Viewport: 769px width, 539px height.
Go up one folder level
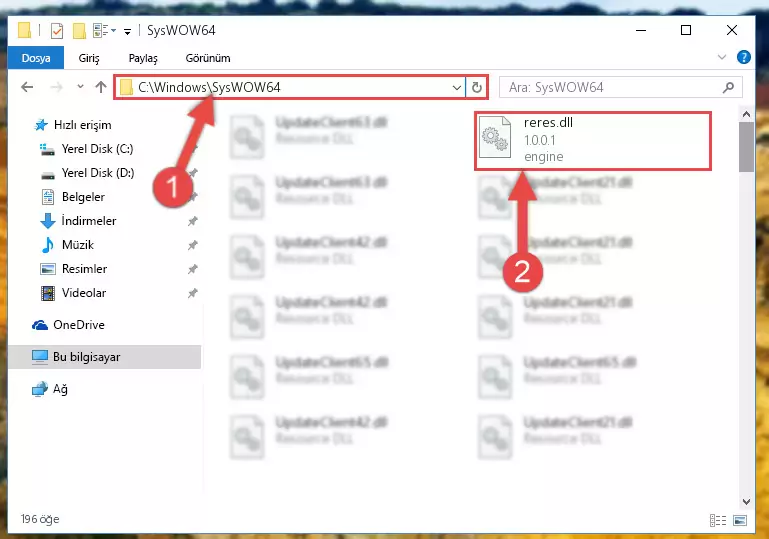tap(101, 87)
